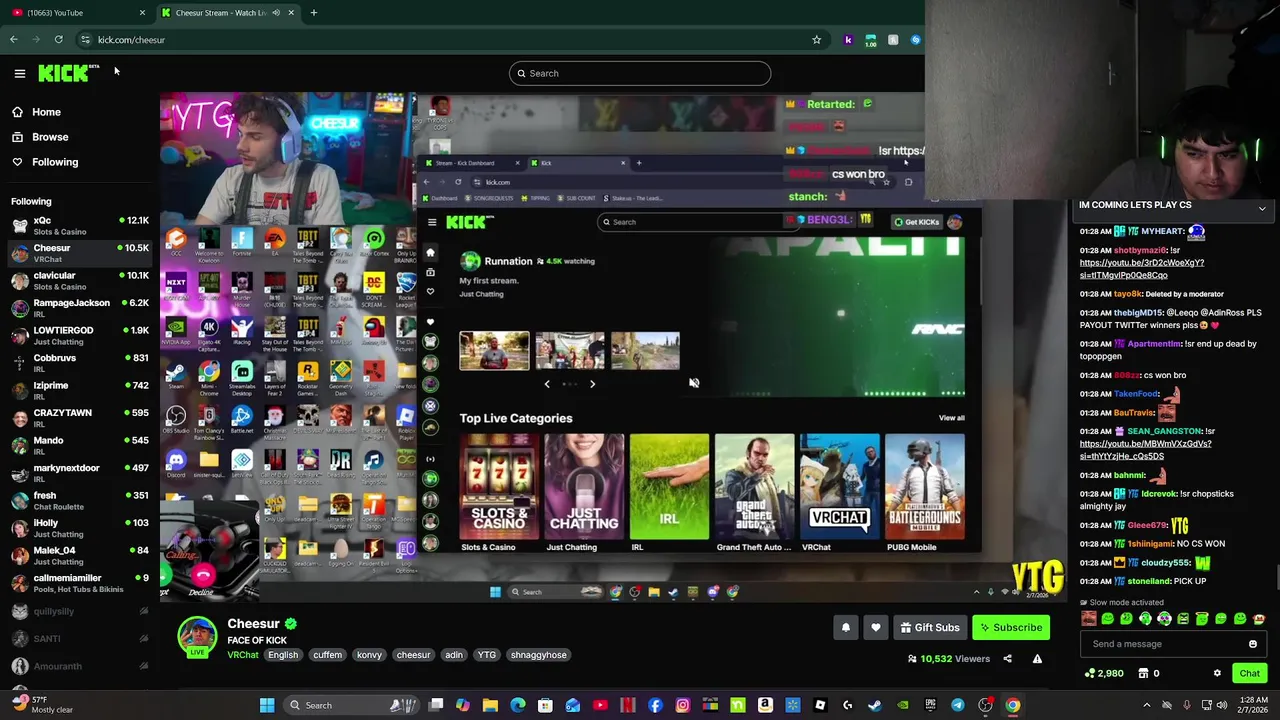Open clavicular channel in sidebar
This screenshot has width=1280, height=720.
tap(80, 281)
